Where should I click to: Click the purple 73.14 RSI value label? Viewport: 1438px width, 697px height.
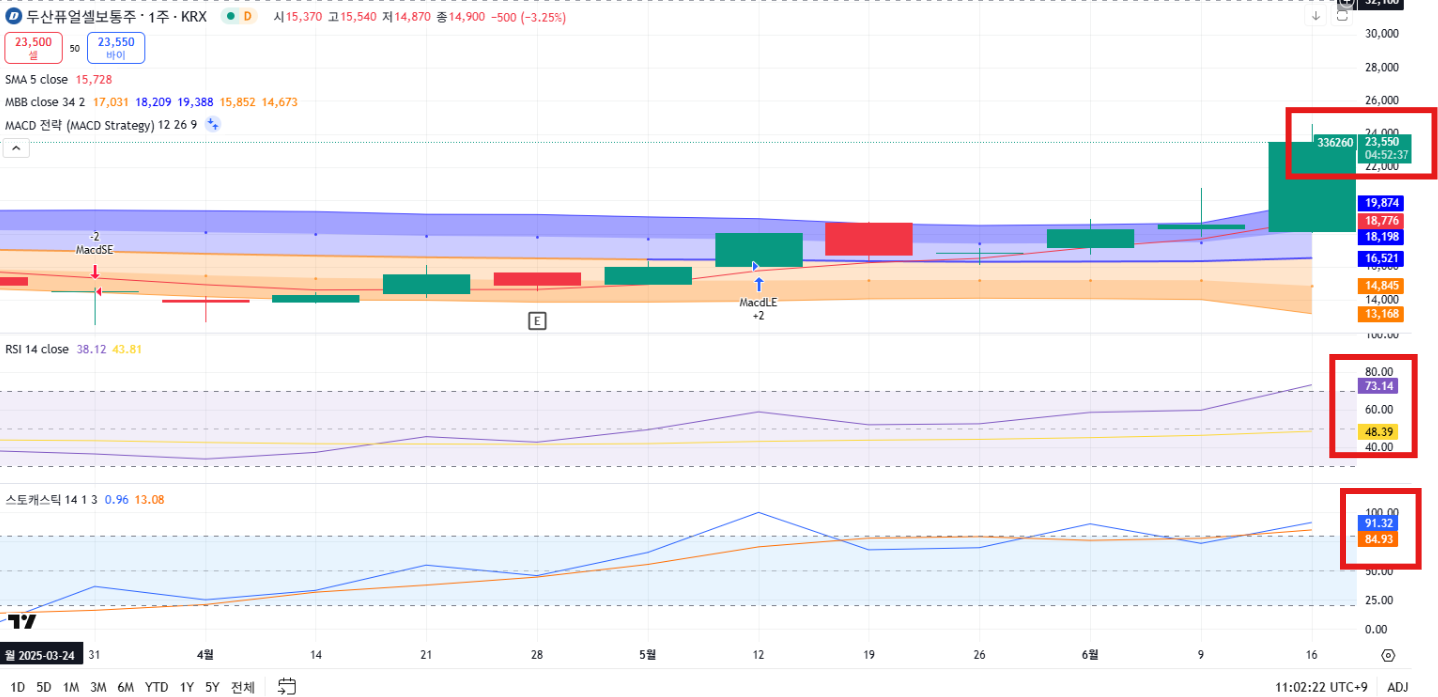pyautogui.click(x=1379, y=386)
